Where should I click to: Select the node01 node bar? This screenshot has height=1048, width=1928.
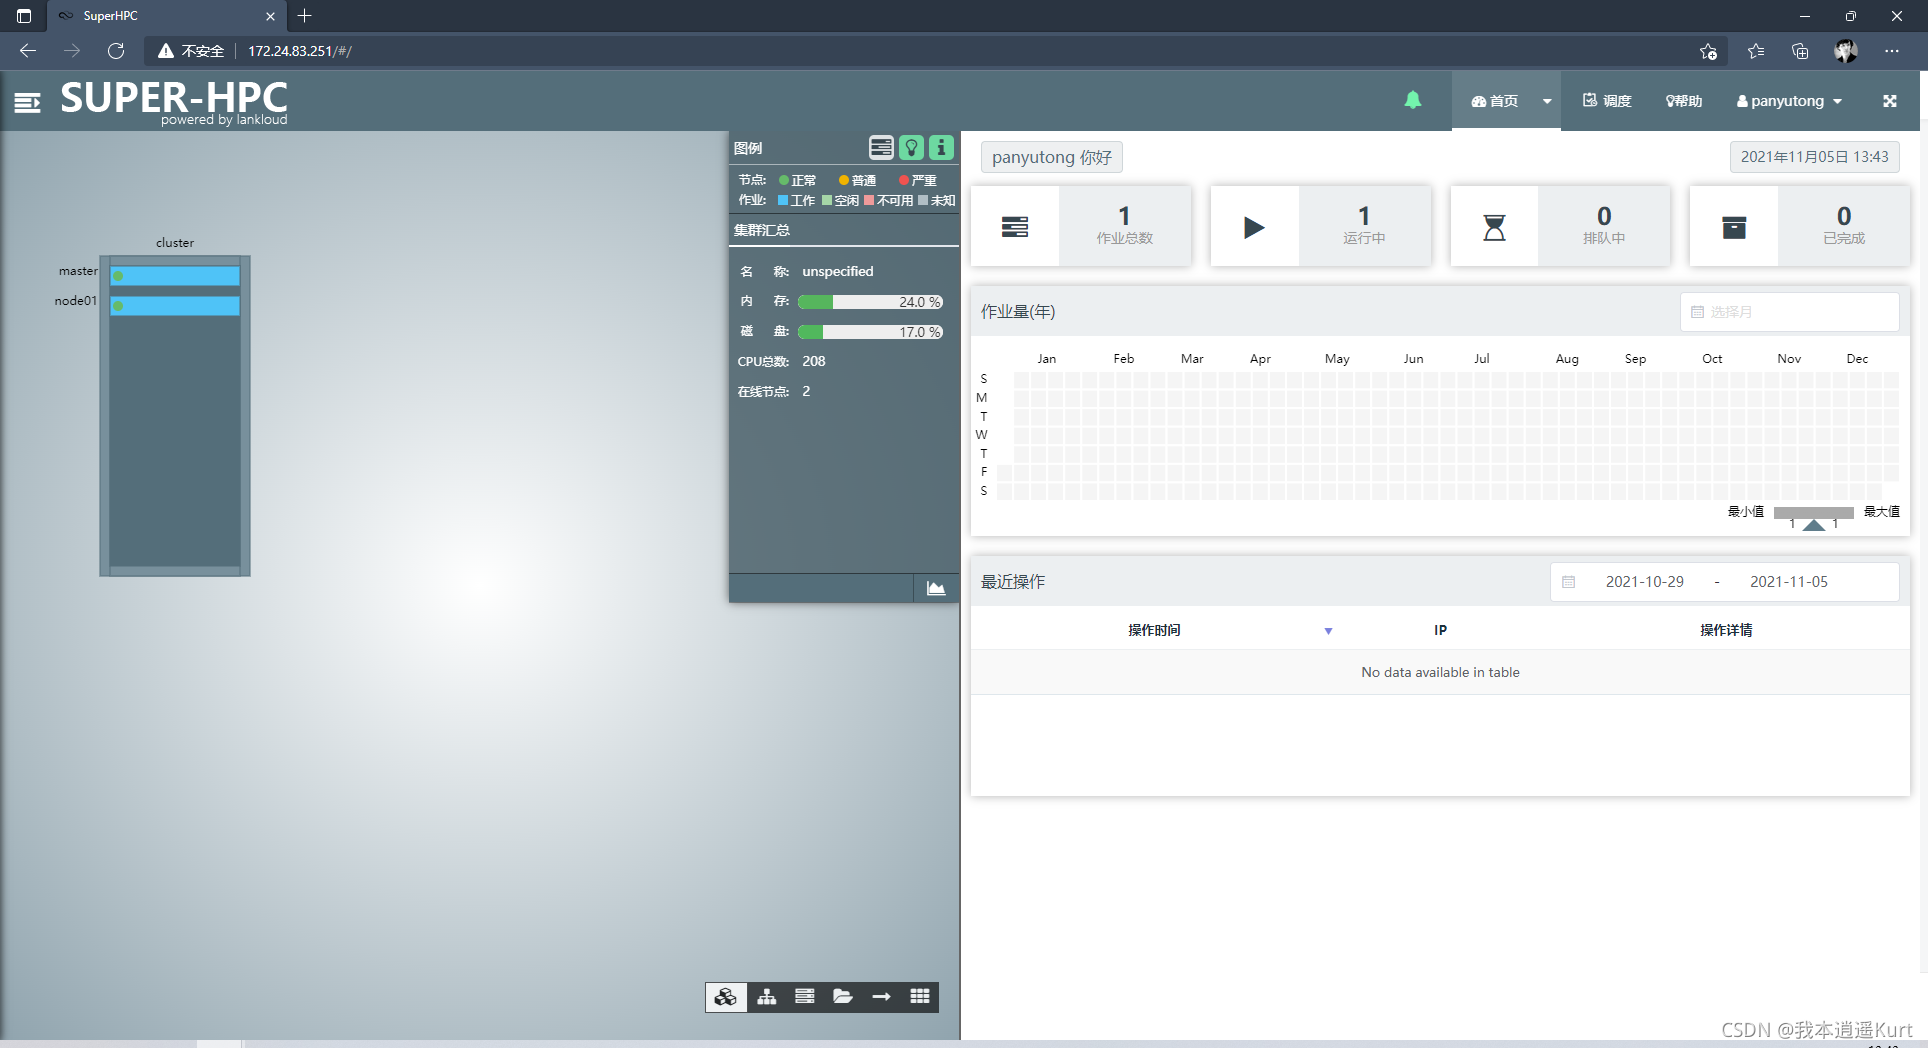coord(175,306)
